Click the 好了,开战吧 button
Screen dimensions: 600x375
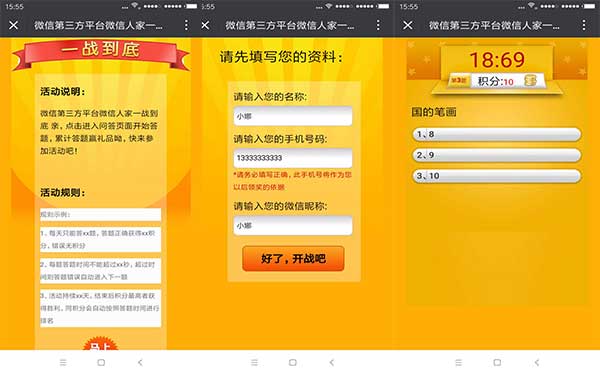coord(293,259)
